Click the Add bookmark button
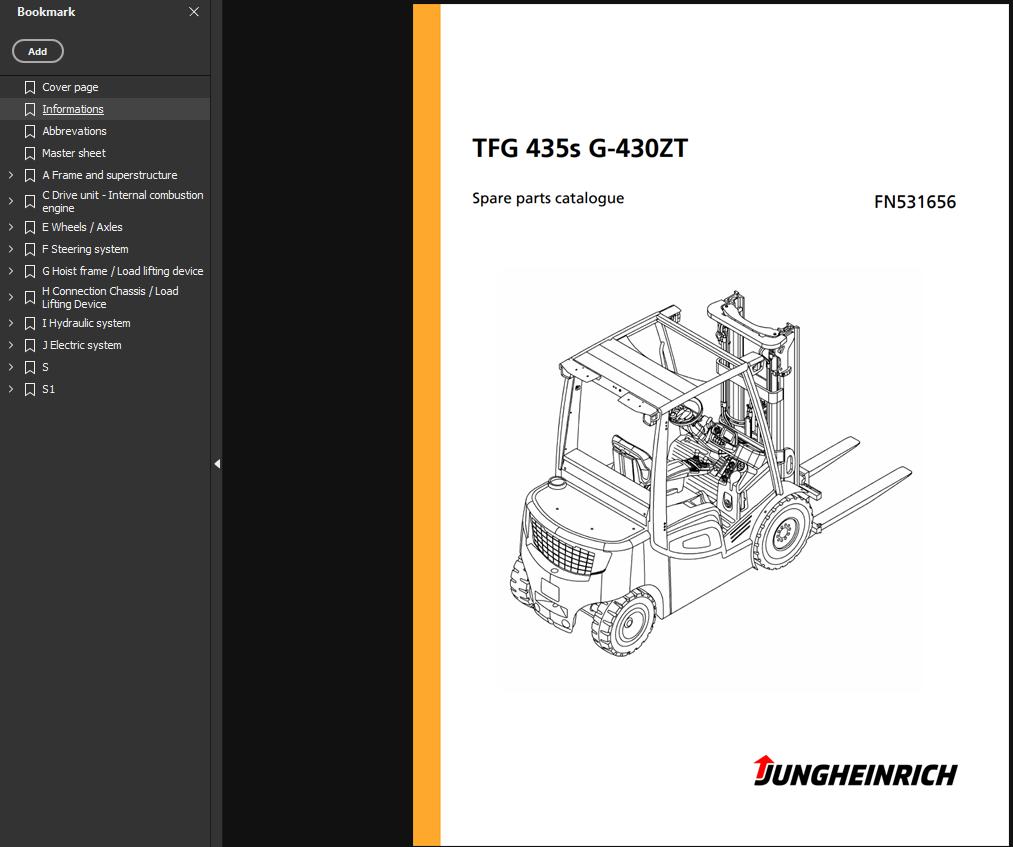Image resolution: width=1013 pixels, height=847 pixels. click(x=37, y=51)
